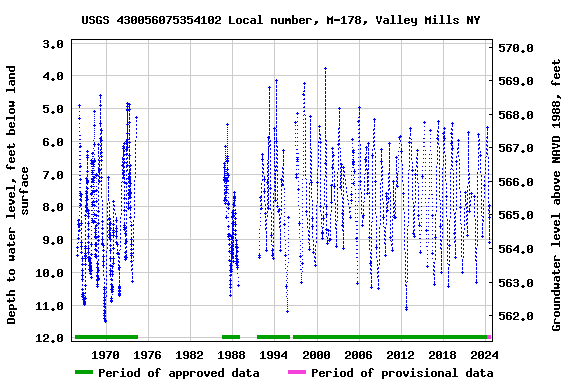The height and width of the screenshot is (384, 576).
Task: Click the left axis value 4.0
Action: click(53, 76)
